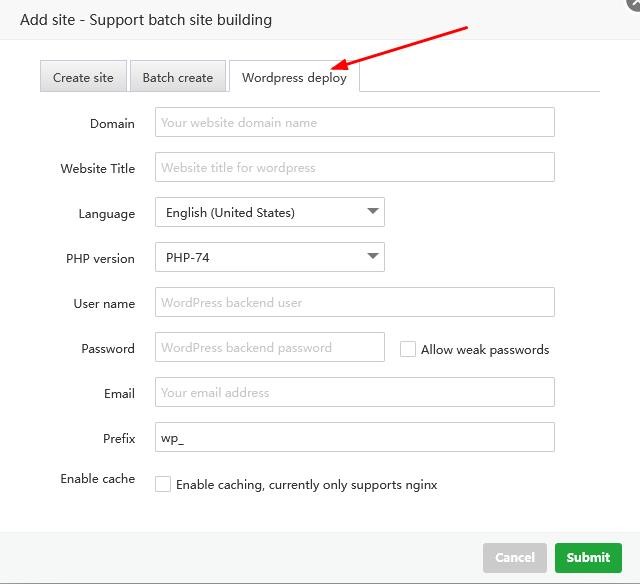This screenshot has height=584, width=640.
Task: Close the Add site dialog
Action: [x=633, y=4]
